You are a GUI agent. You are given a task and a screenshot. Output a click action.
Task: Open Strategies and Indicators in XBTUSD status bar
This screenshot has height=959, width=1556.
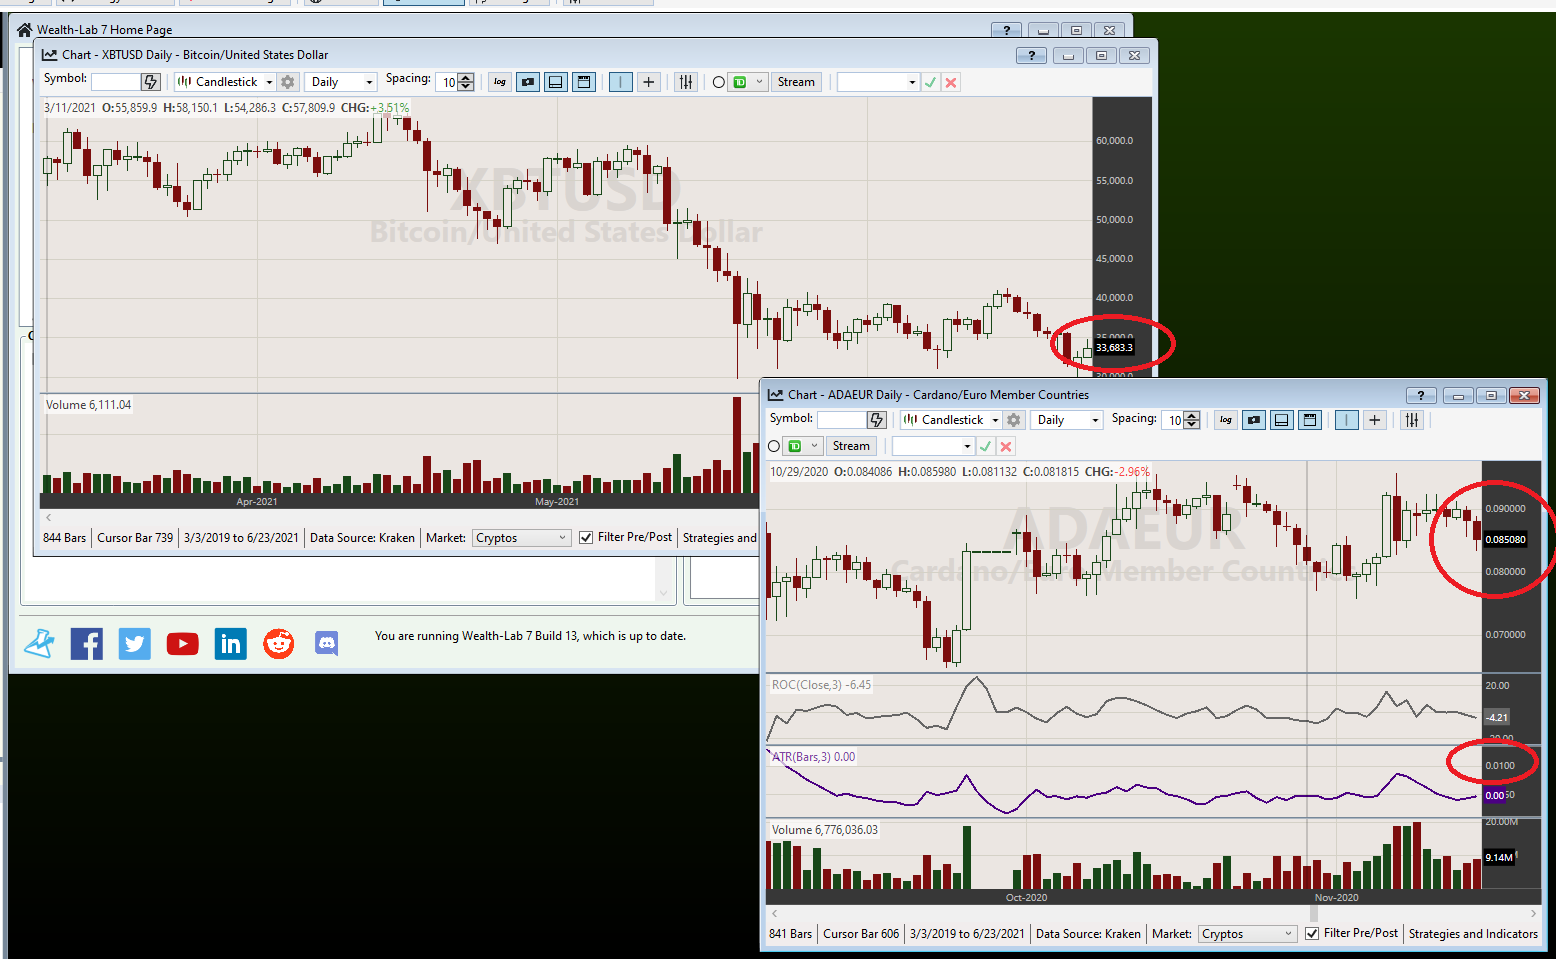[x=720, y=538]
